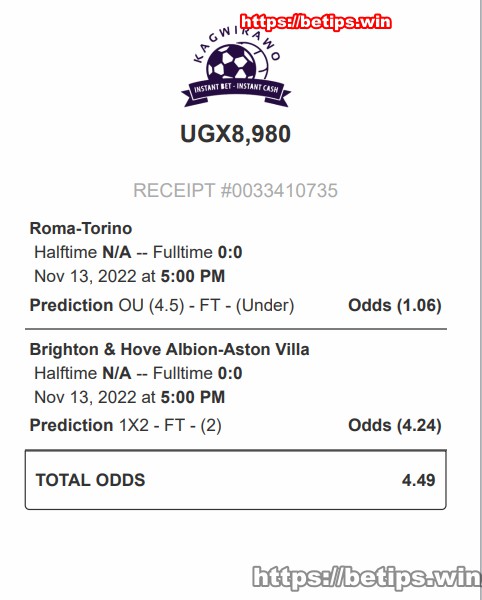Click the Odds (1.06) value
The width and height of the screenshot is (482, 600).
(395, 305)
